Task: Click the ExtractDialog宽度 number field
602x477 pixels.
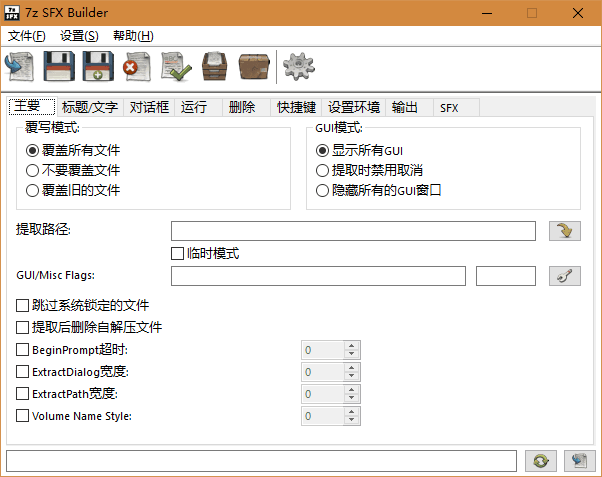Action: tap(322, 372)
